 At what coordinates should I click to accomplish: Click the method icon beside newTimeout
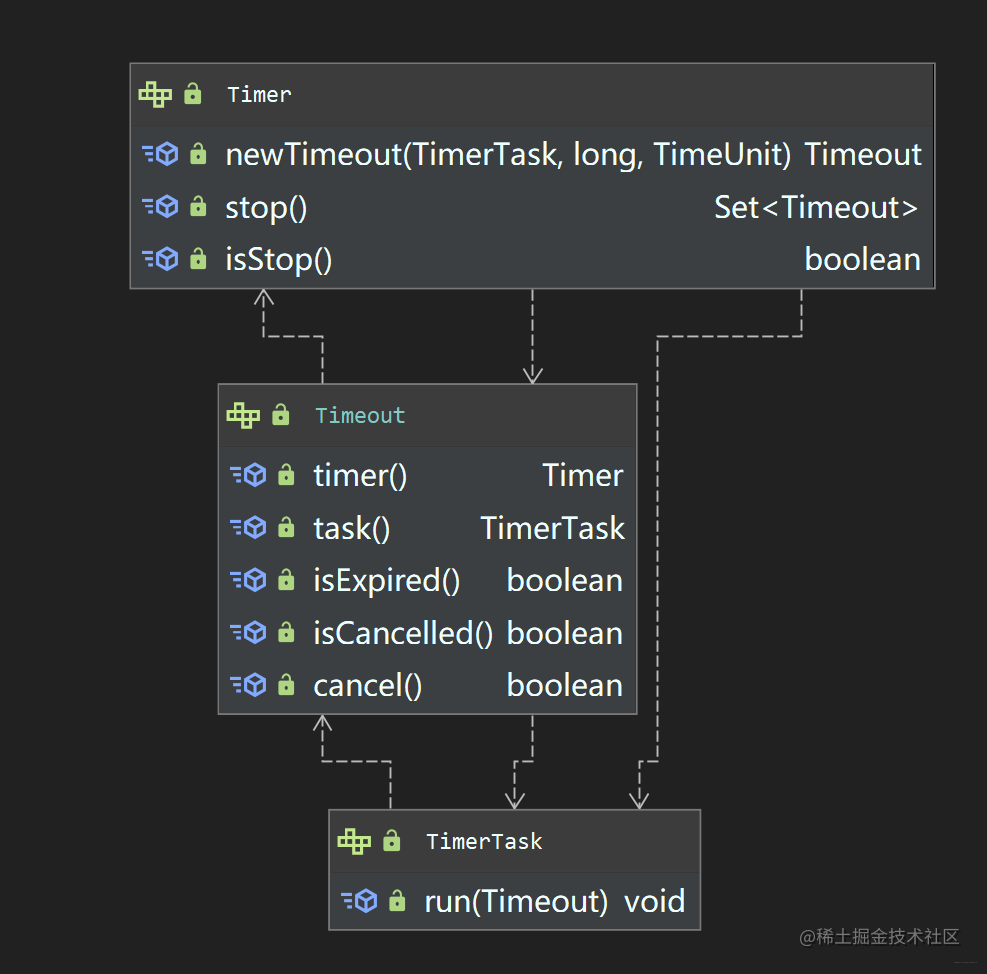coord(161,154)
